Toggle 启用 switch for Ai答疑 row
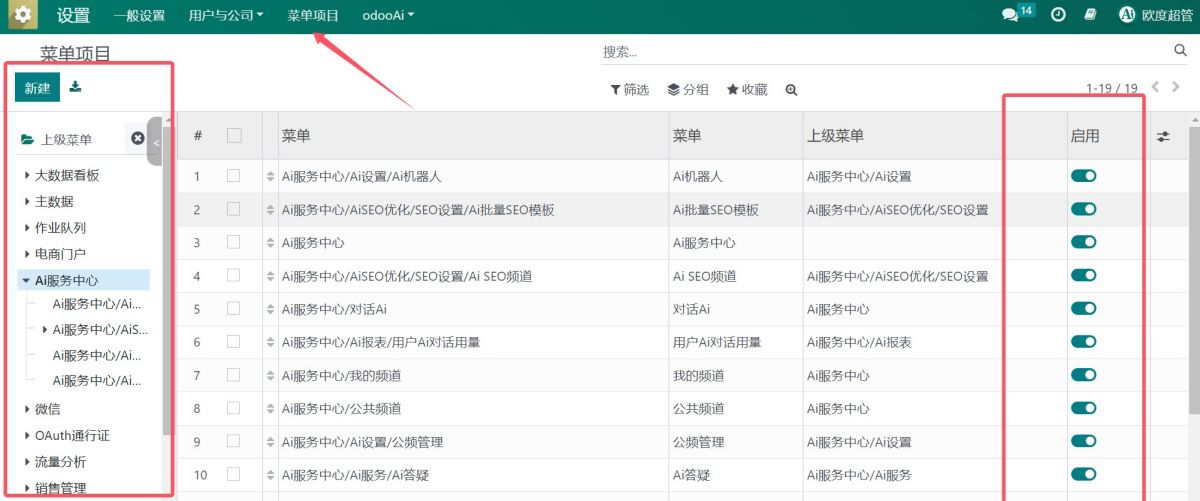 [1083, 475]
